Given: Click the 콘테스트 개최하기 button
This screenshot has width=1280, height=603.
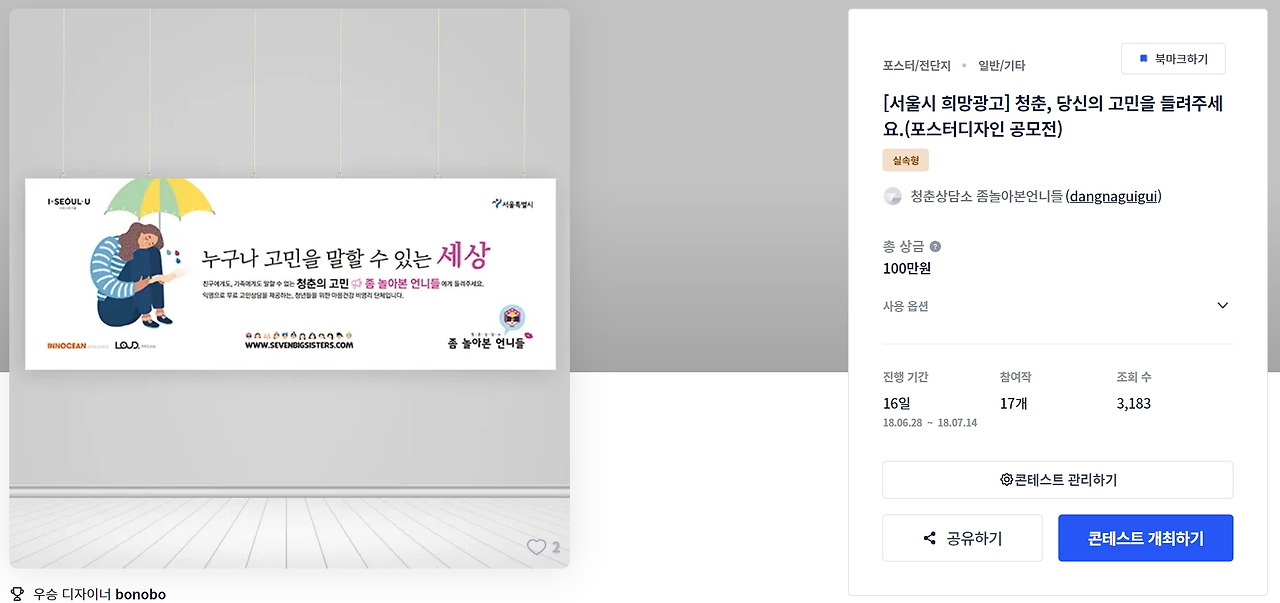Looking at the screenshot, I should (x=1146, y=538).
